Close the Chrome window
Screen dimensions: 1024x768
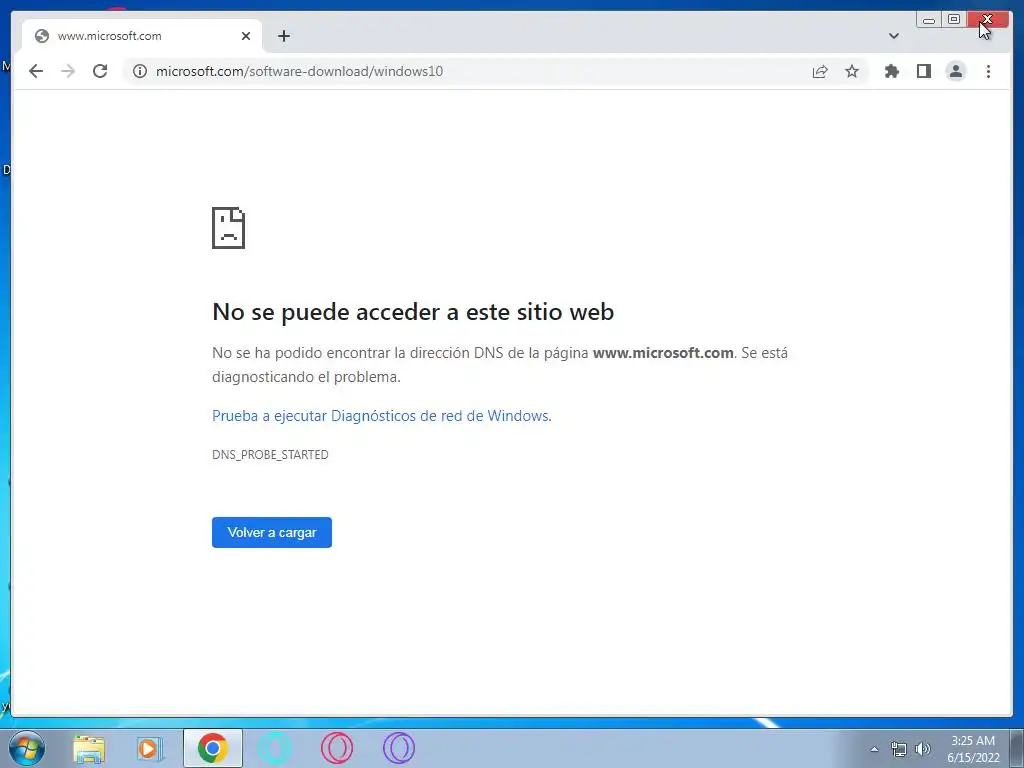tap(988, 20)
